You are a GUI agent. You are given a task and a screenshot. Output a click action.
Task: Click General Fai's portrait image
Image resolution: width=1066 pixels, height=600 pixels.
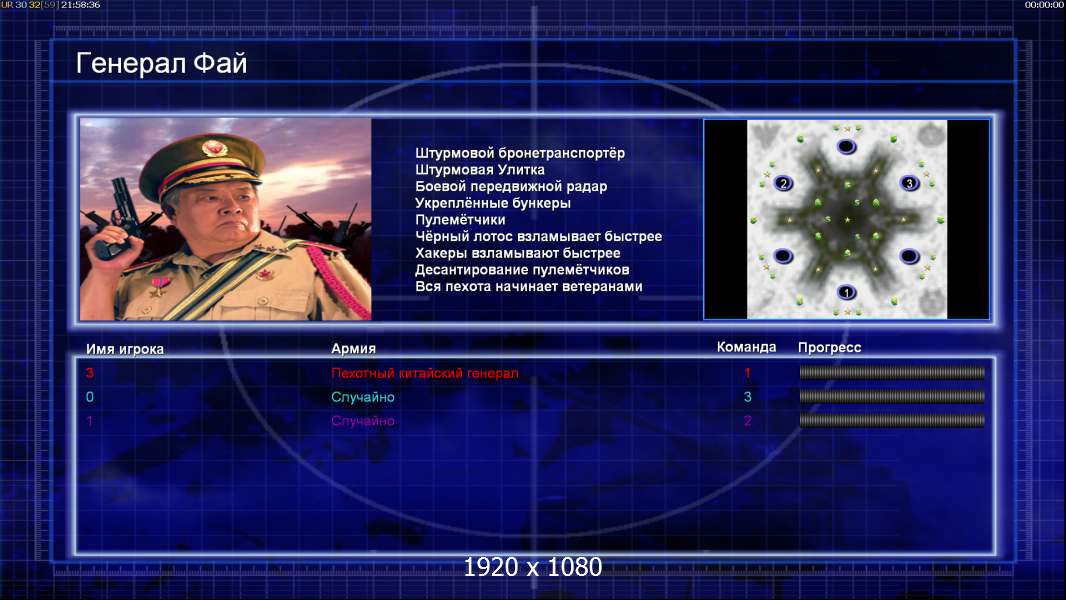(226, 219)
